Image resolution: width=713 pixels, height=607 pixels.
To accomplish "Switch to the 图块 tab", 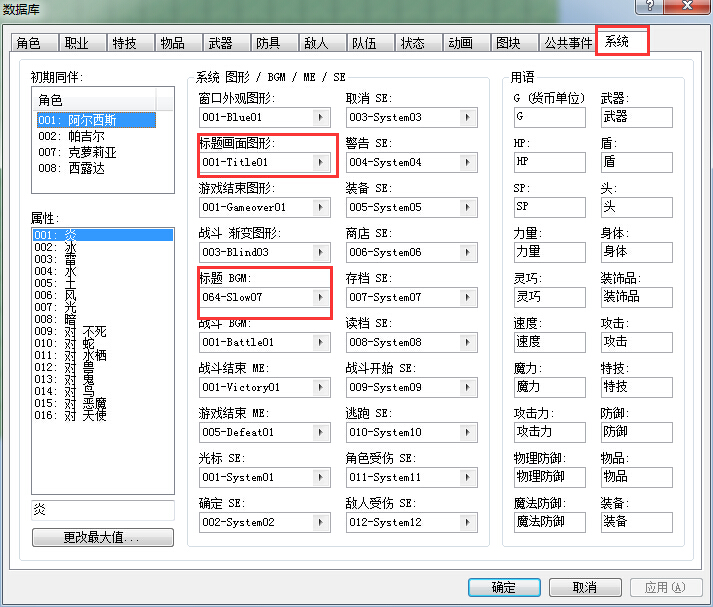I will coord(515,43).
